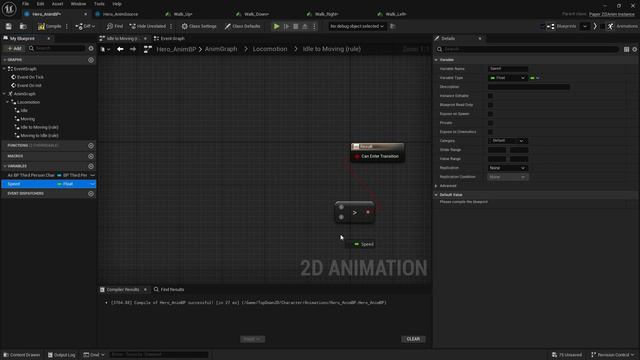This screenshot has width=640, height=360.
Task: Add a new macro via plus icon
Action: click(91, 156)
